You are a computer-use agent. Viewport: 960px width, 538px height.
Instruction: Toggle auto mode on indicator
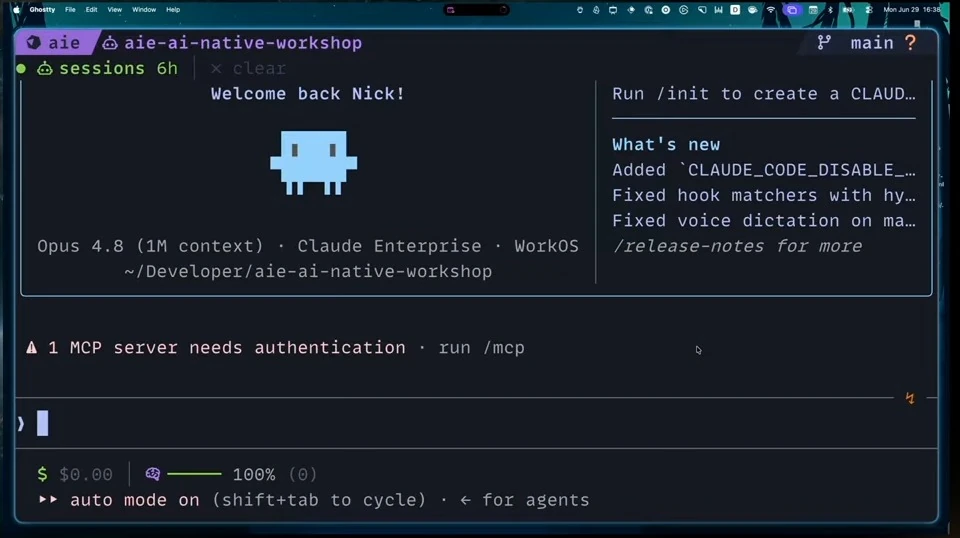pos(135,500)
